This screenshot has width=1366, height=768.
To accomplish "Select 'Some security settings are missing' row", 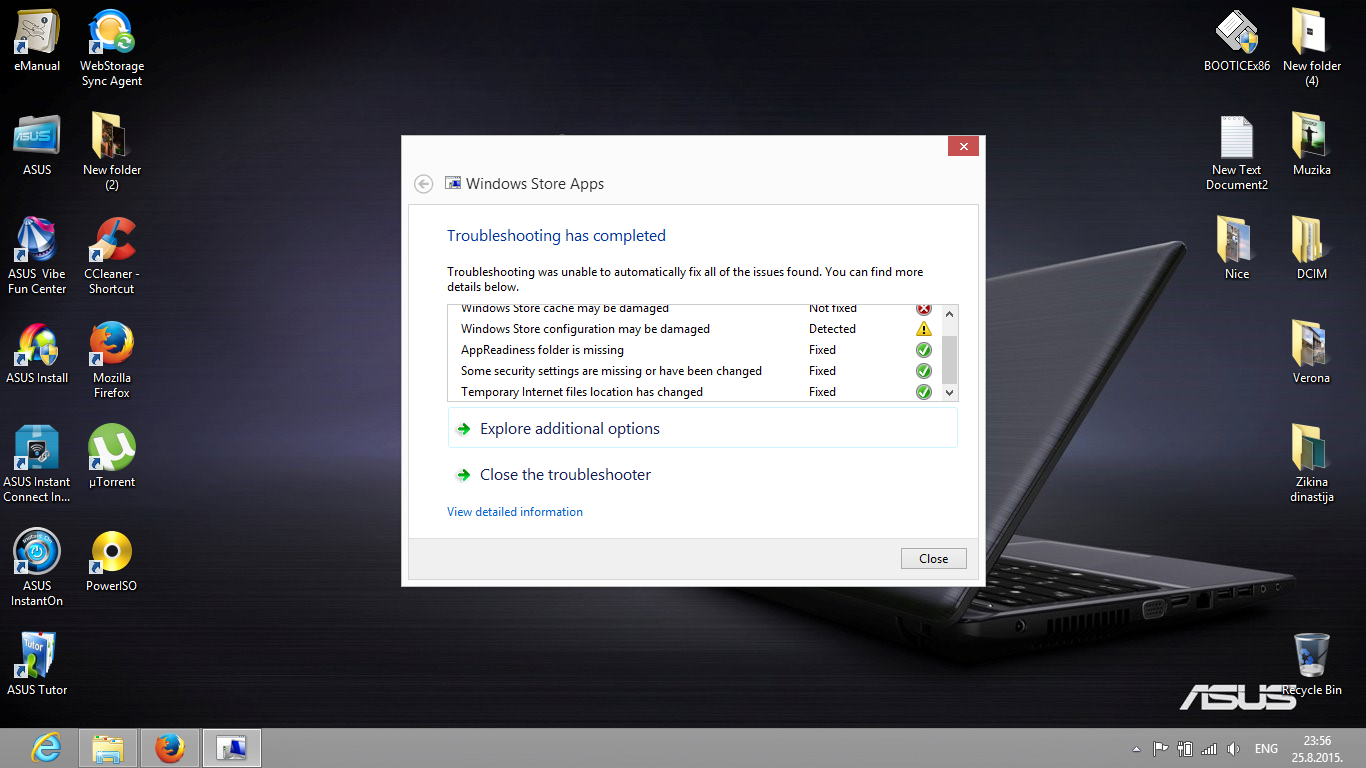I will [695, 371].
